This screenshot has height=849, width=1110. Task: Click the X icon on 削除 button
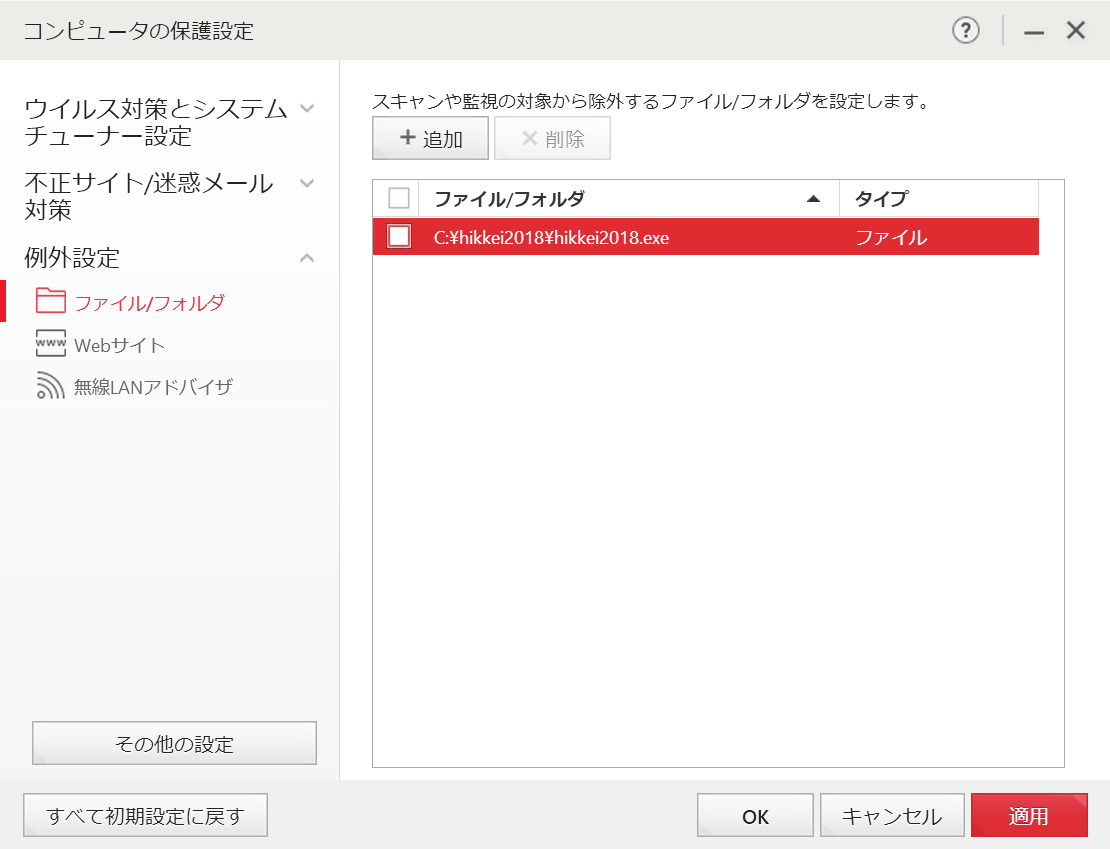point(529,138)
